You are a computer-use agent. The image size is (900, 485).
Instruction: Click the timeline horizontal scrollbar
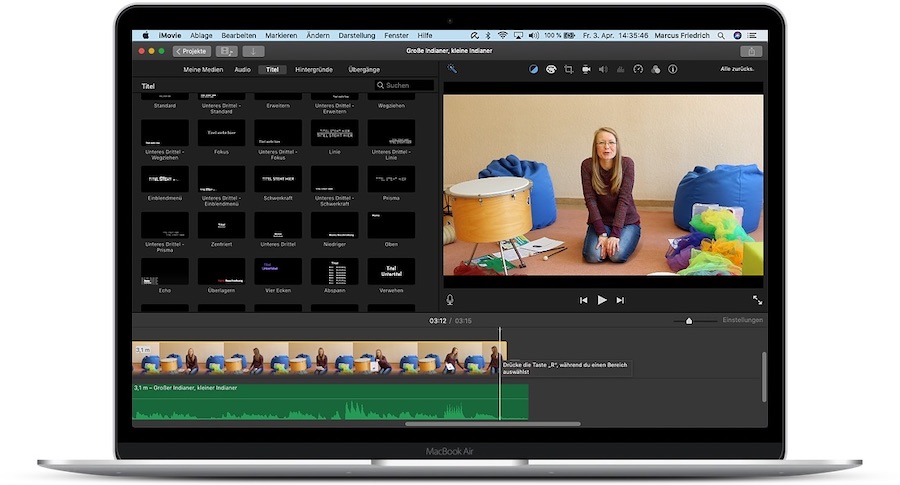tap(493, 424)
